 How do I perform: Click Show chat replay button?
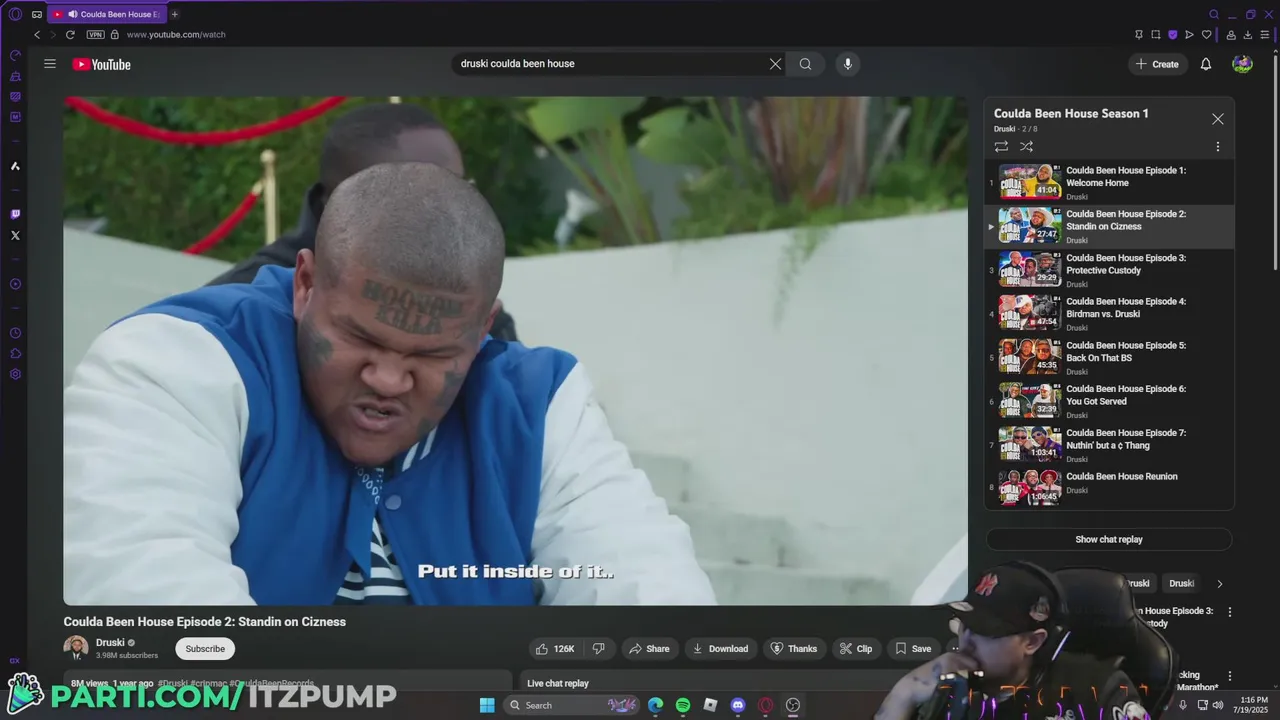click(x=1109, y=539)
